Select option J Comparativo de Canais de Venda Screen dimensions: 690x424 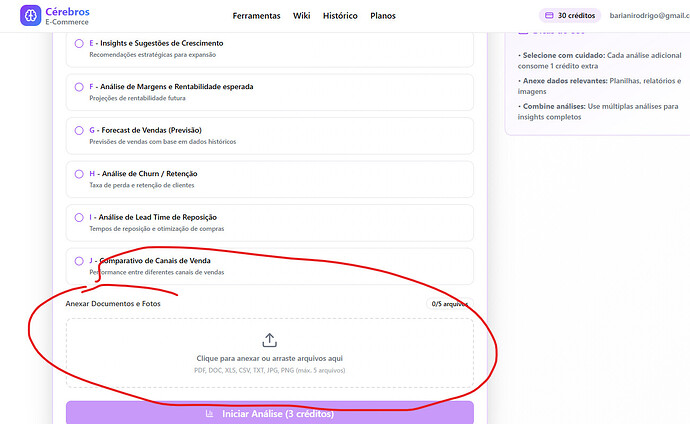(269, 266)
